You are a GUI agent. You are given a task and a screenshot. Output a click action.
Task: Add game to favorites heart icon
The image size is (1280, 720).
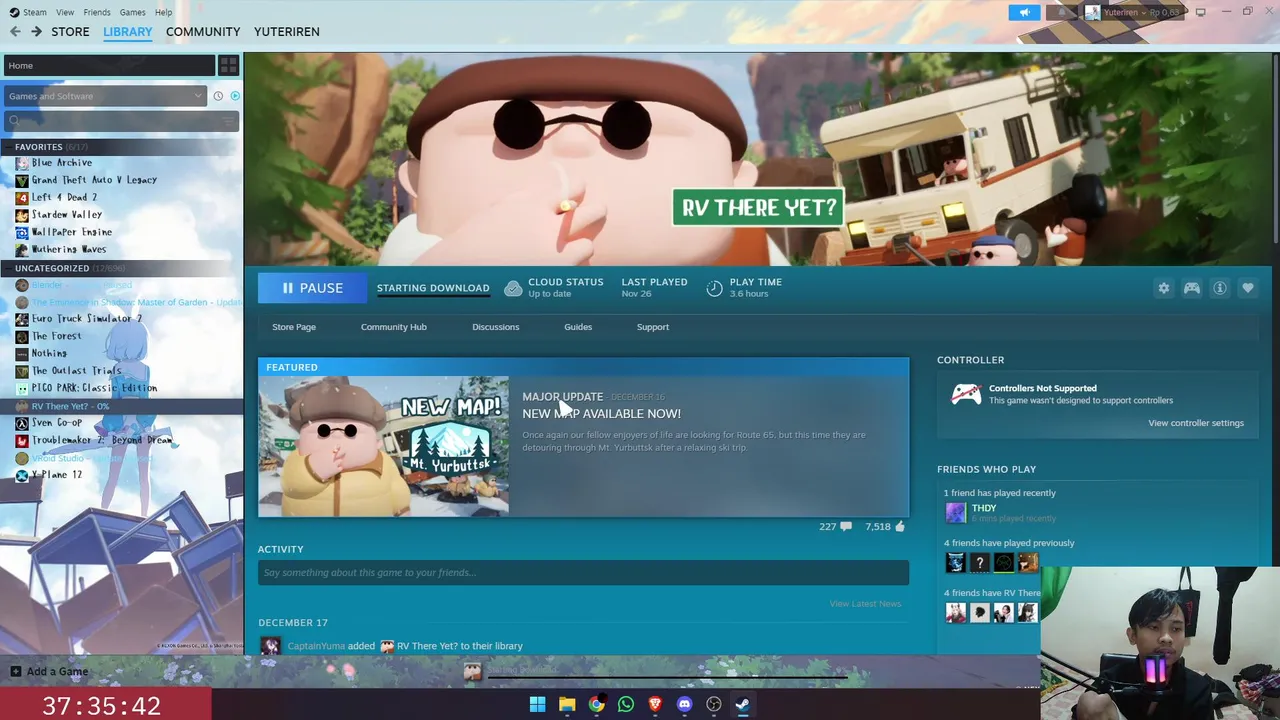pyautogui.click(x=1248, y=288)
